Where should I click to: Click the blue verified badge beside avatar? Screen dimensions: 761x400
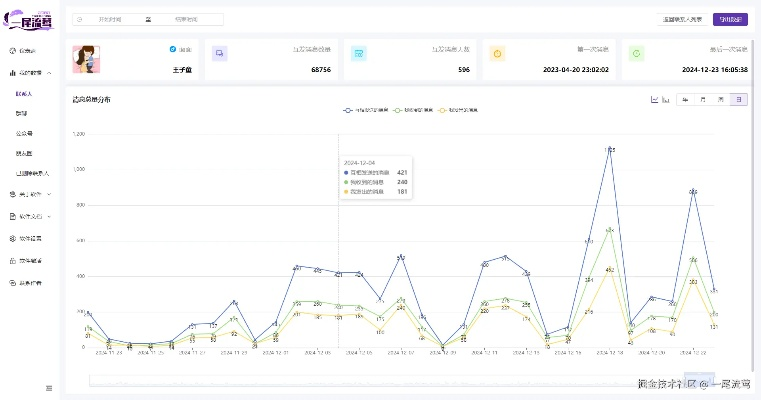click(x=173, y=49)
